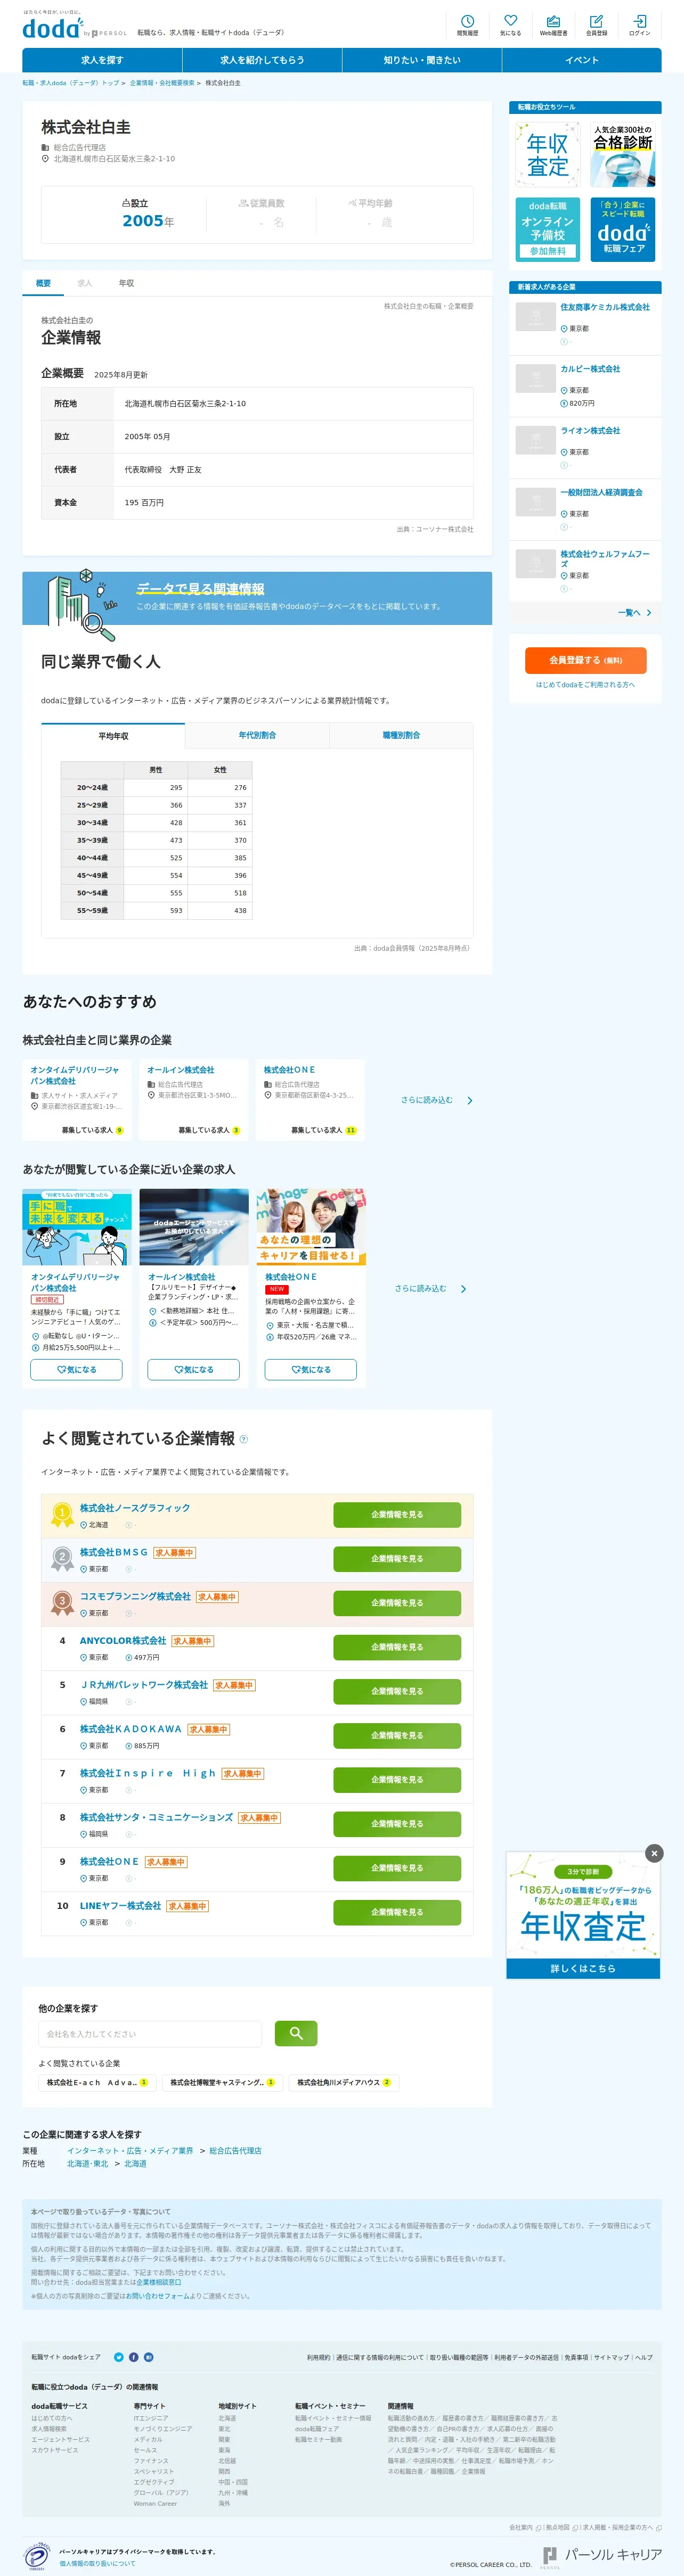
Task: Open the Hatena bookmark icon in footer
Action: tap(149, 2357)
